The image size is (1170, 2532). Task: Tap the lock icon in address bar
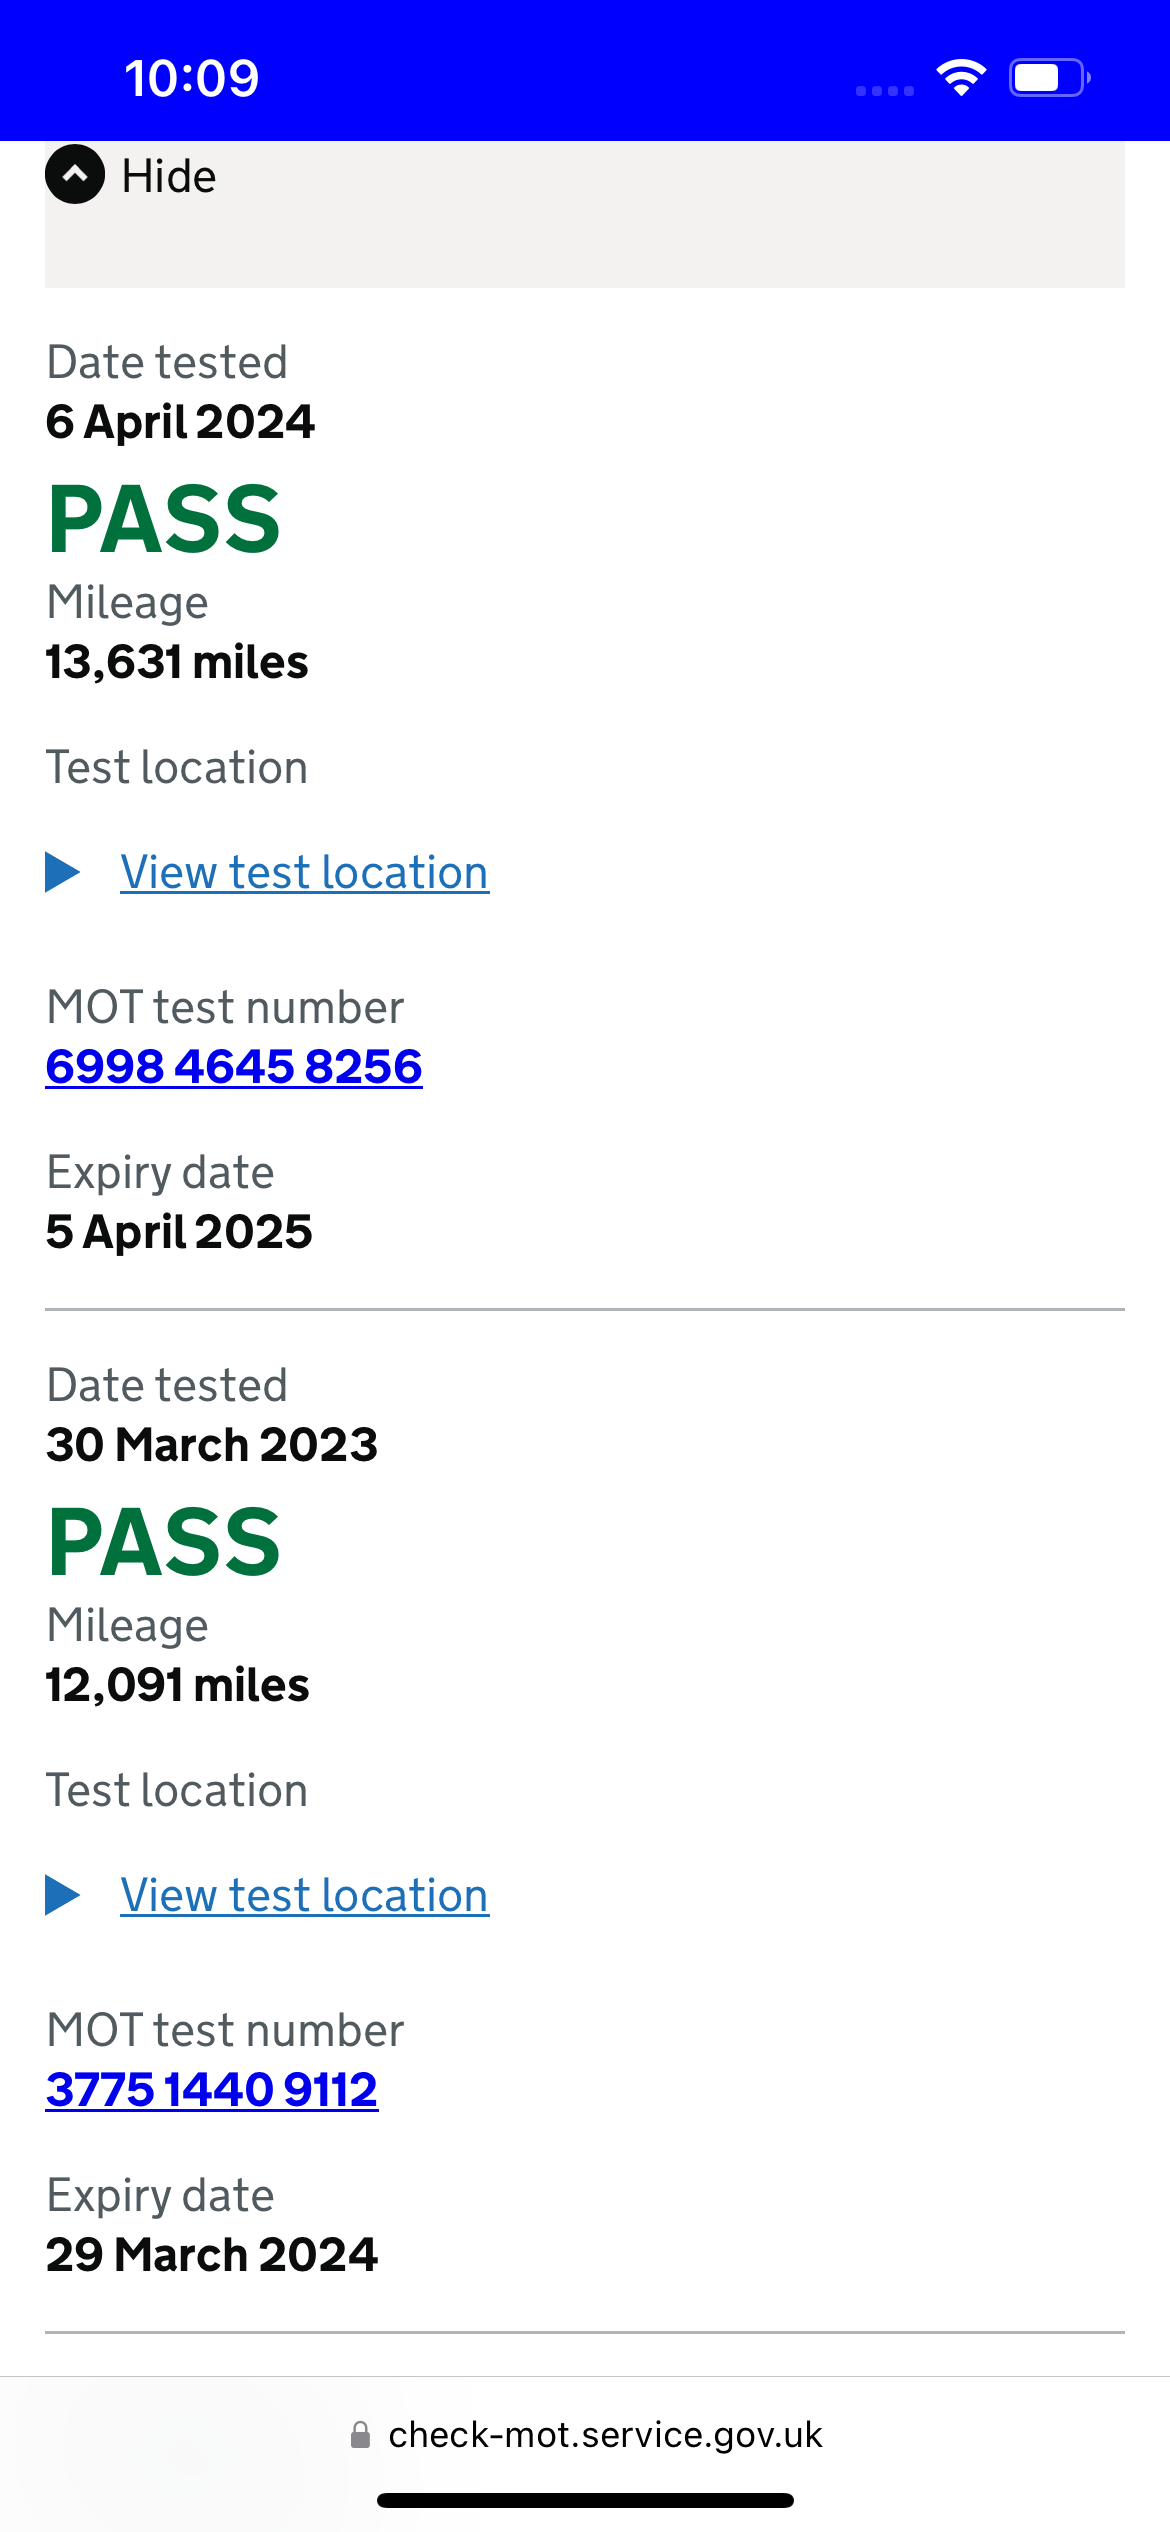[361, 2435]
